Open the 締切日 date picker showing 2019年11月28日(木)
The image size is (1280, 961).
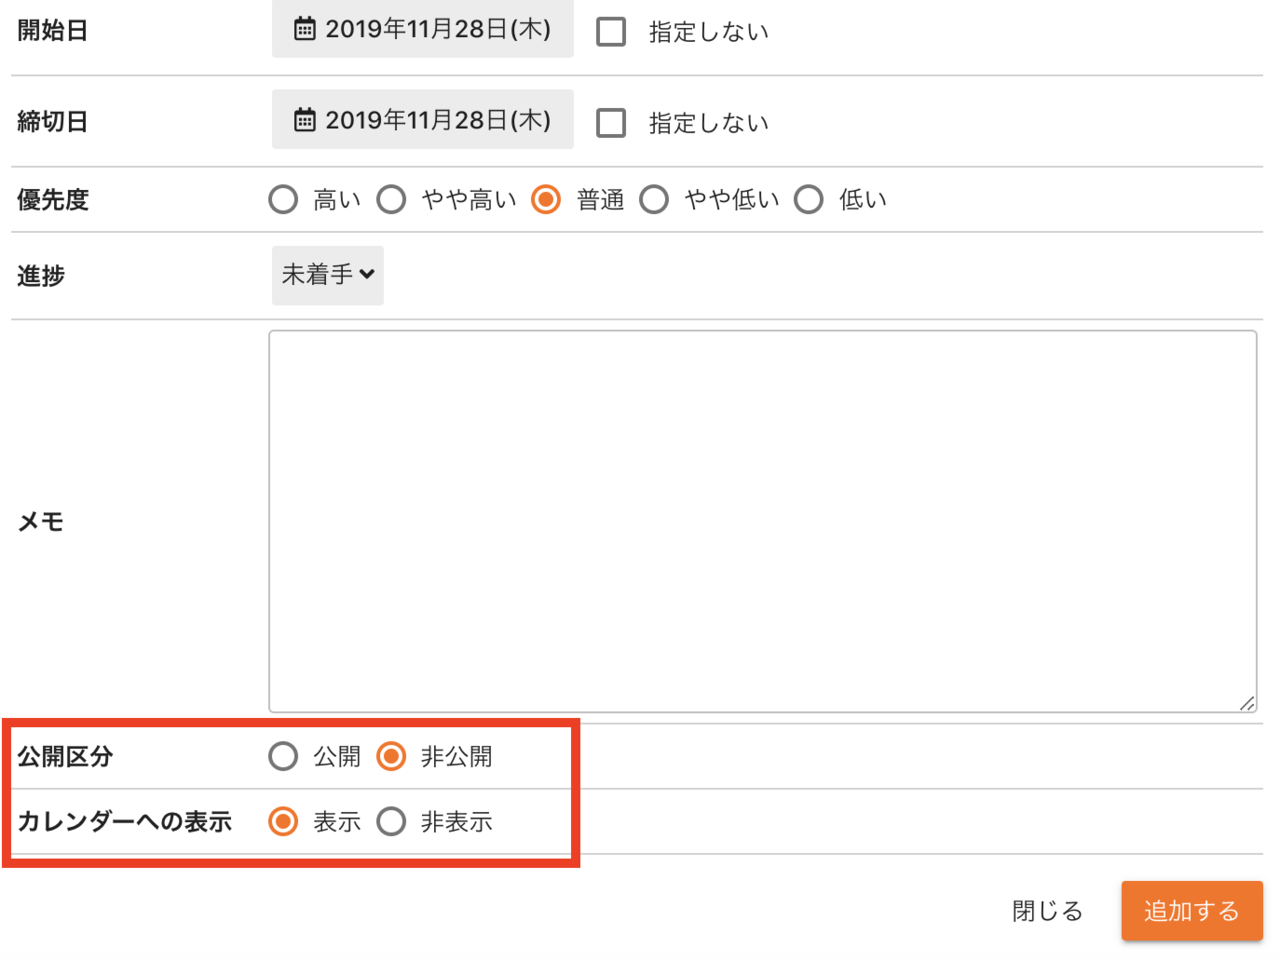tap(423, 119)
